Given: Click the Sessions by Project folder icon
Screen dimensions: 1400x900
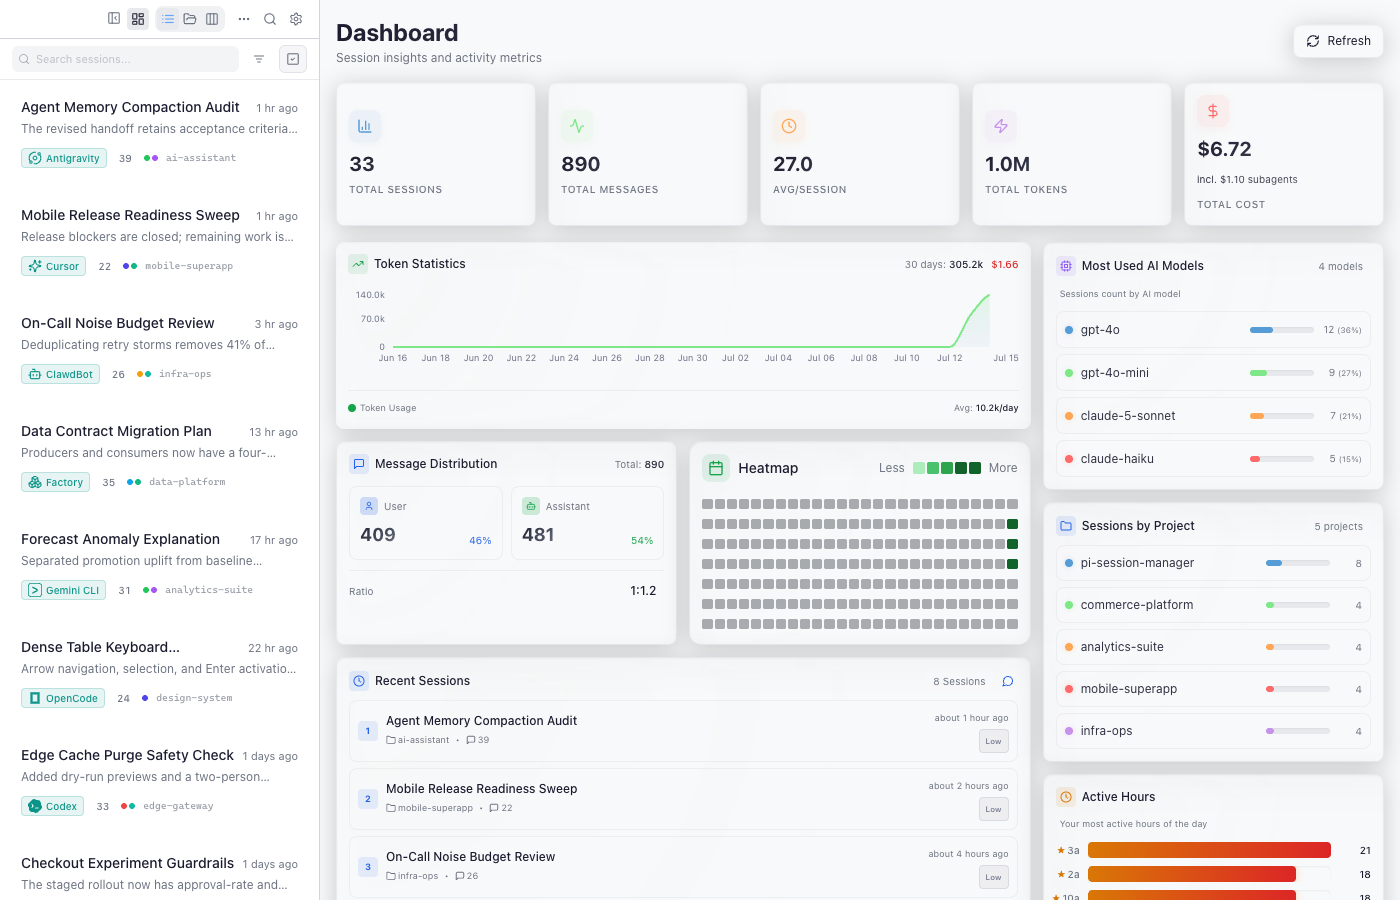Looking at the screenshot, I should 1066,526.
